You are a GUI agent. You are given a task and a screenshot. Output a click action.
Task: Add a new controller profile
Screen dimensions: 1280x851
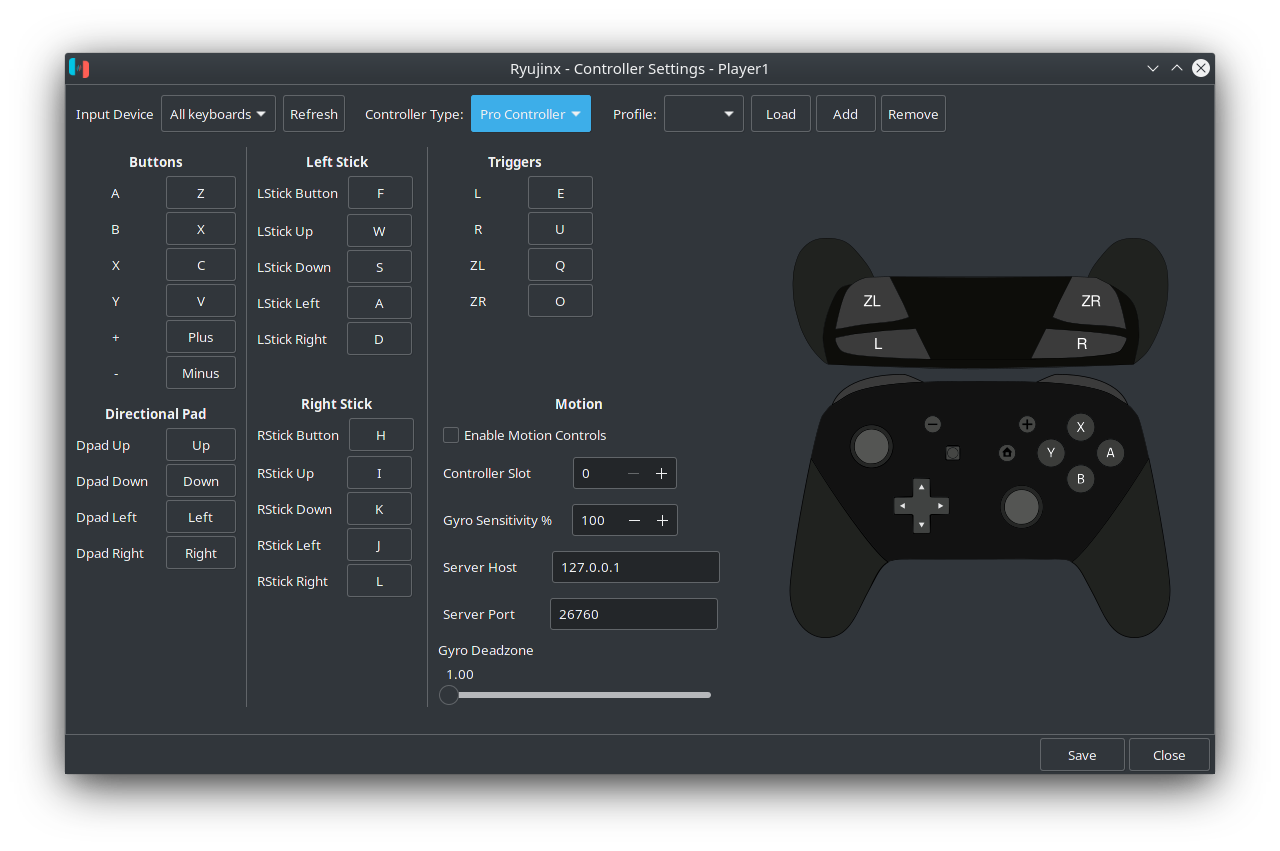(x=845, y=113)
